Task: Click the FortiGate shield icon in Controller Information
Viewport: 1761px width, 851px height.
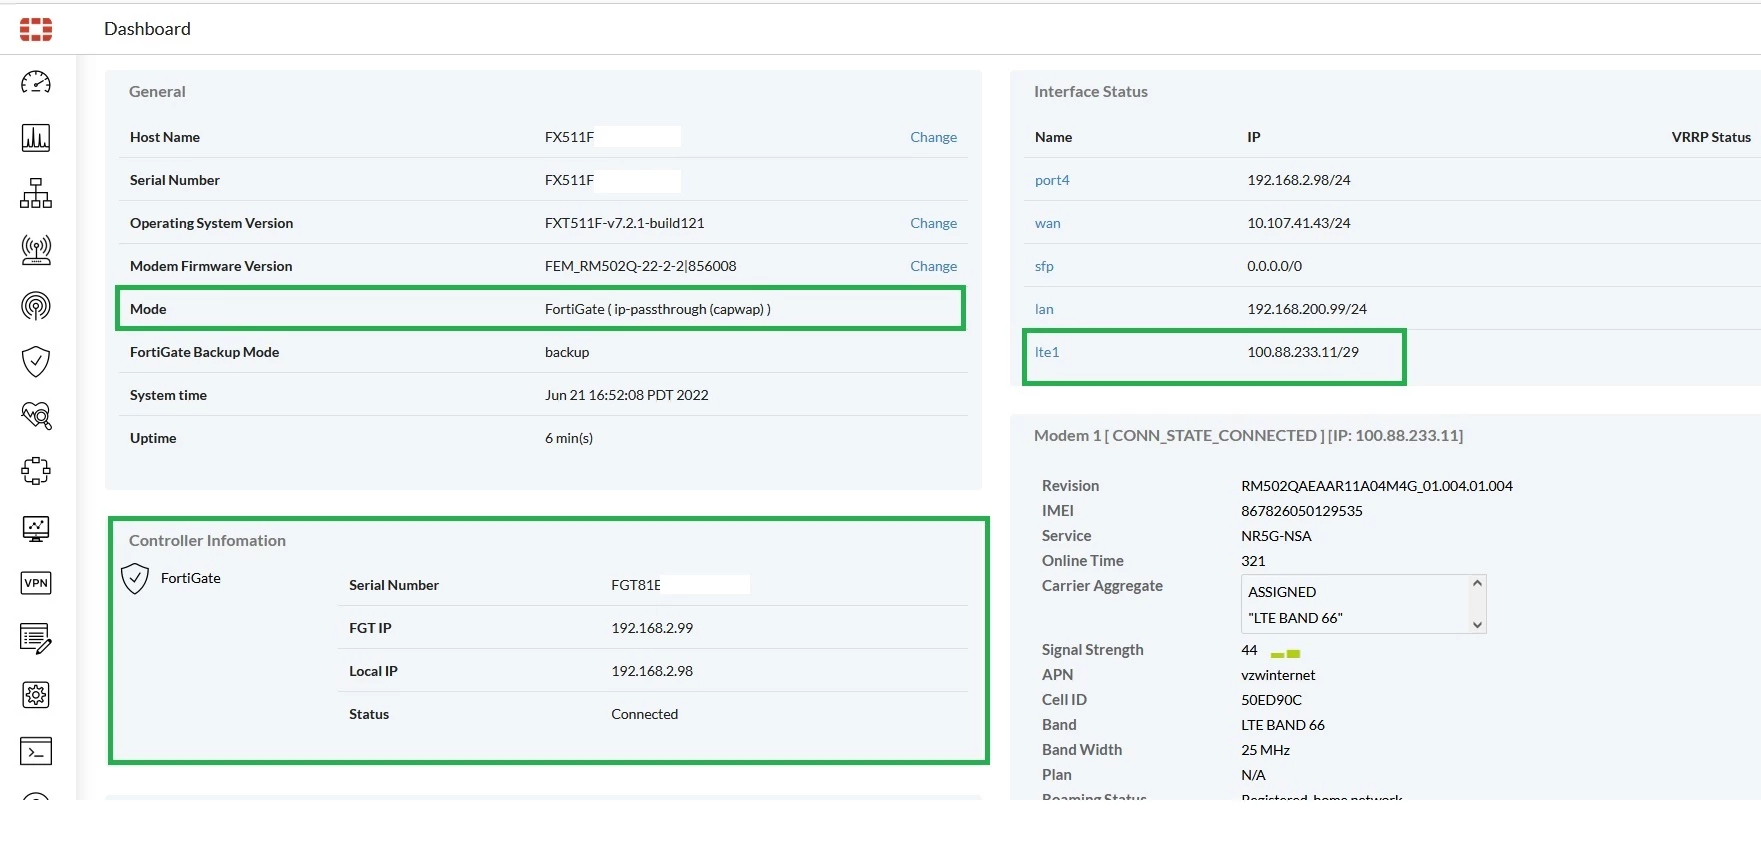Action: pyautogui.click(x=135, y=578)
